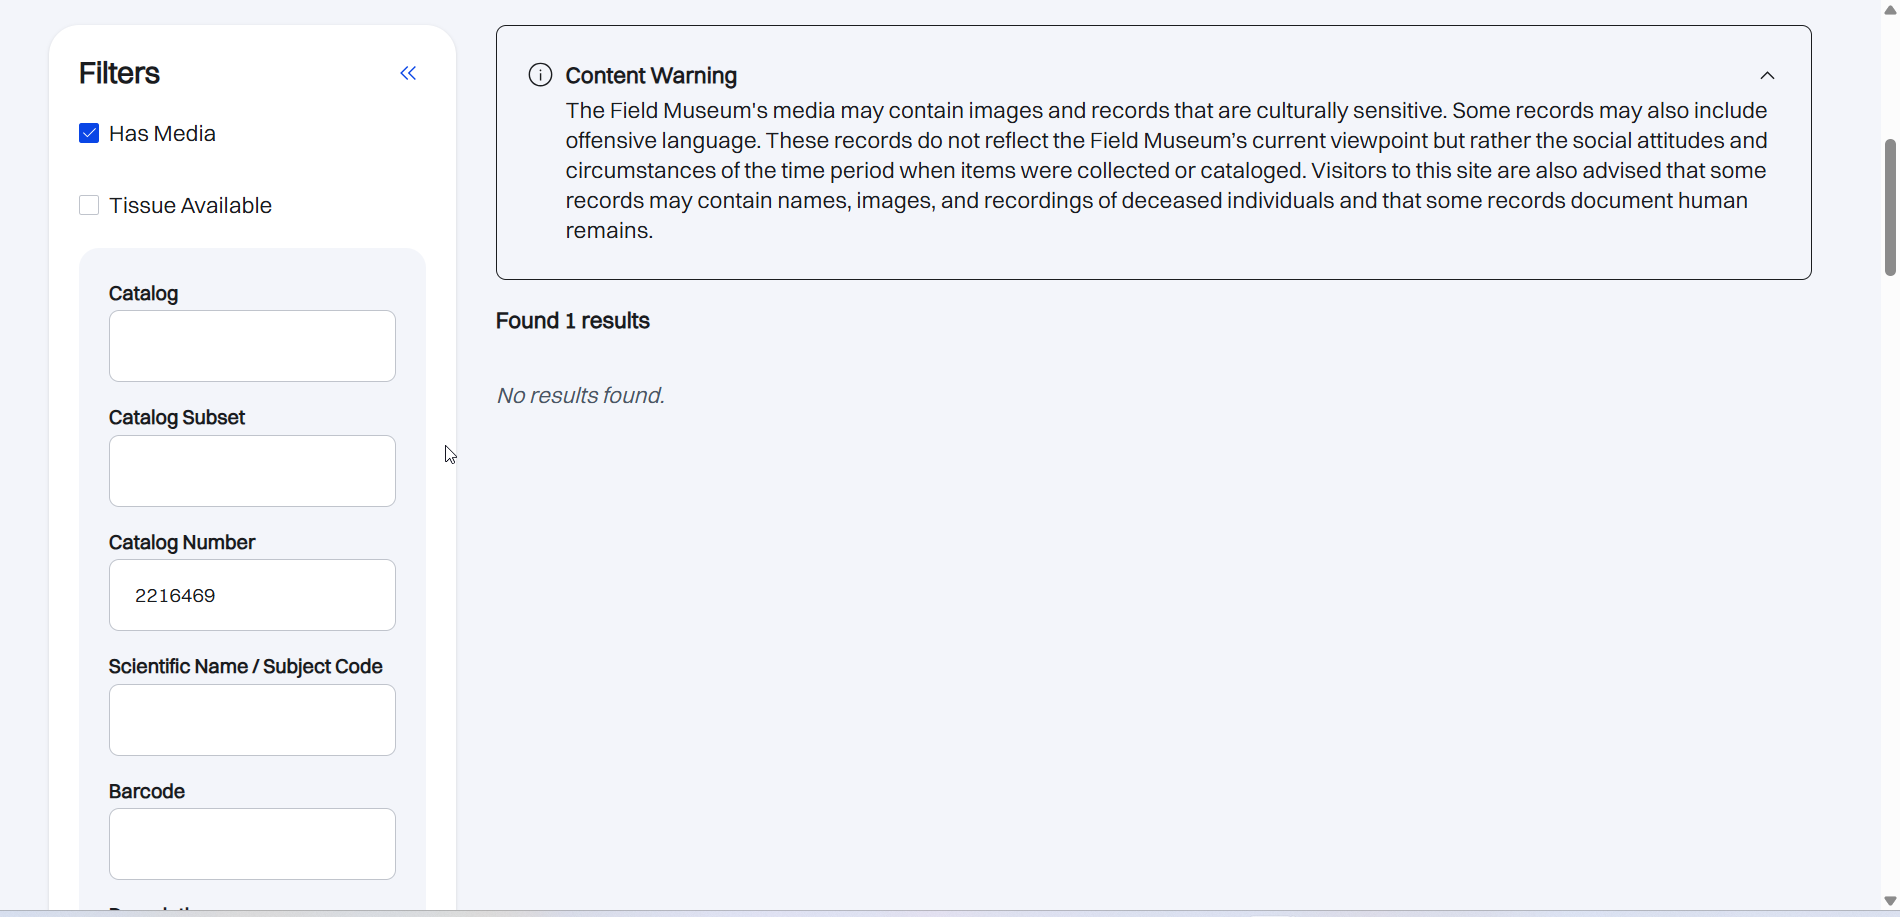Click the Tissue Available label text

(190, 206)
